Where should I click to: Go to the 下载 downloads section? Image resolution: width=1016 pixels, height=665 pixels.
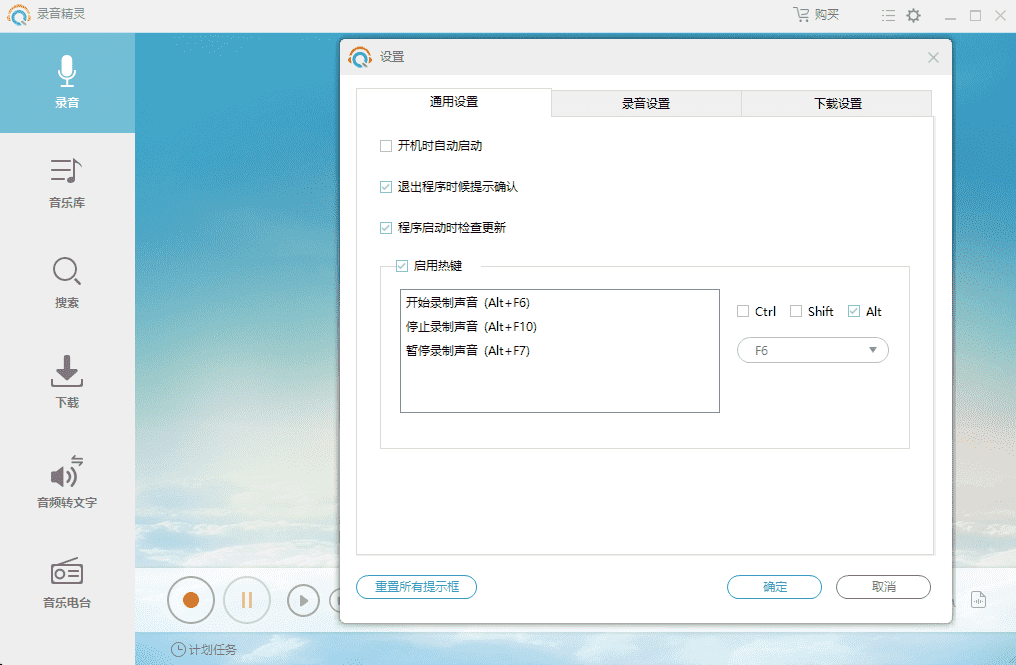[66, 380]
